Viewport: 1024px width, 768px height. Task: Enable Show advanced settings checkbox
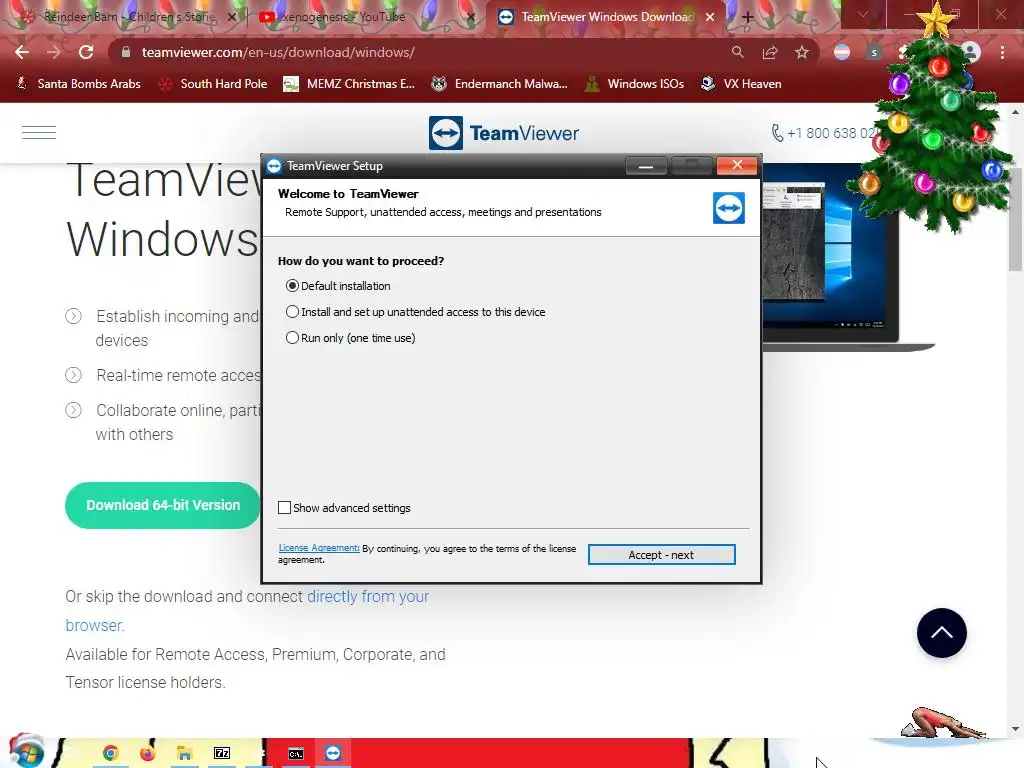[x=284, y=507]
